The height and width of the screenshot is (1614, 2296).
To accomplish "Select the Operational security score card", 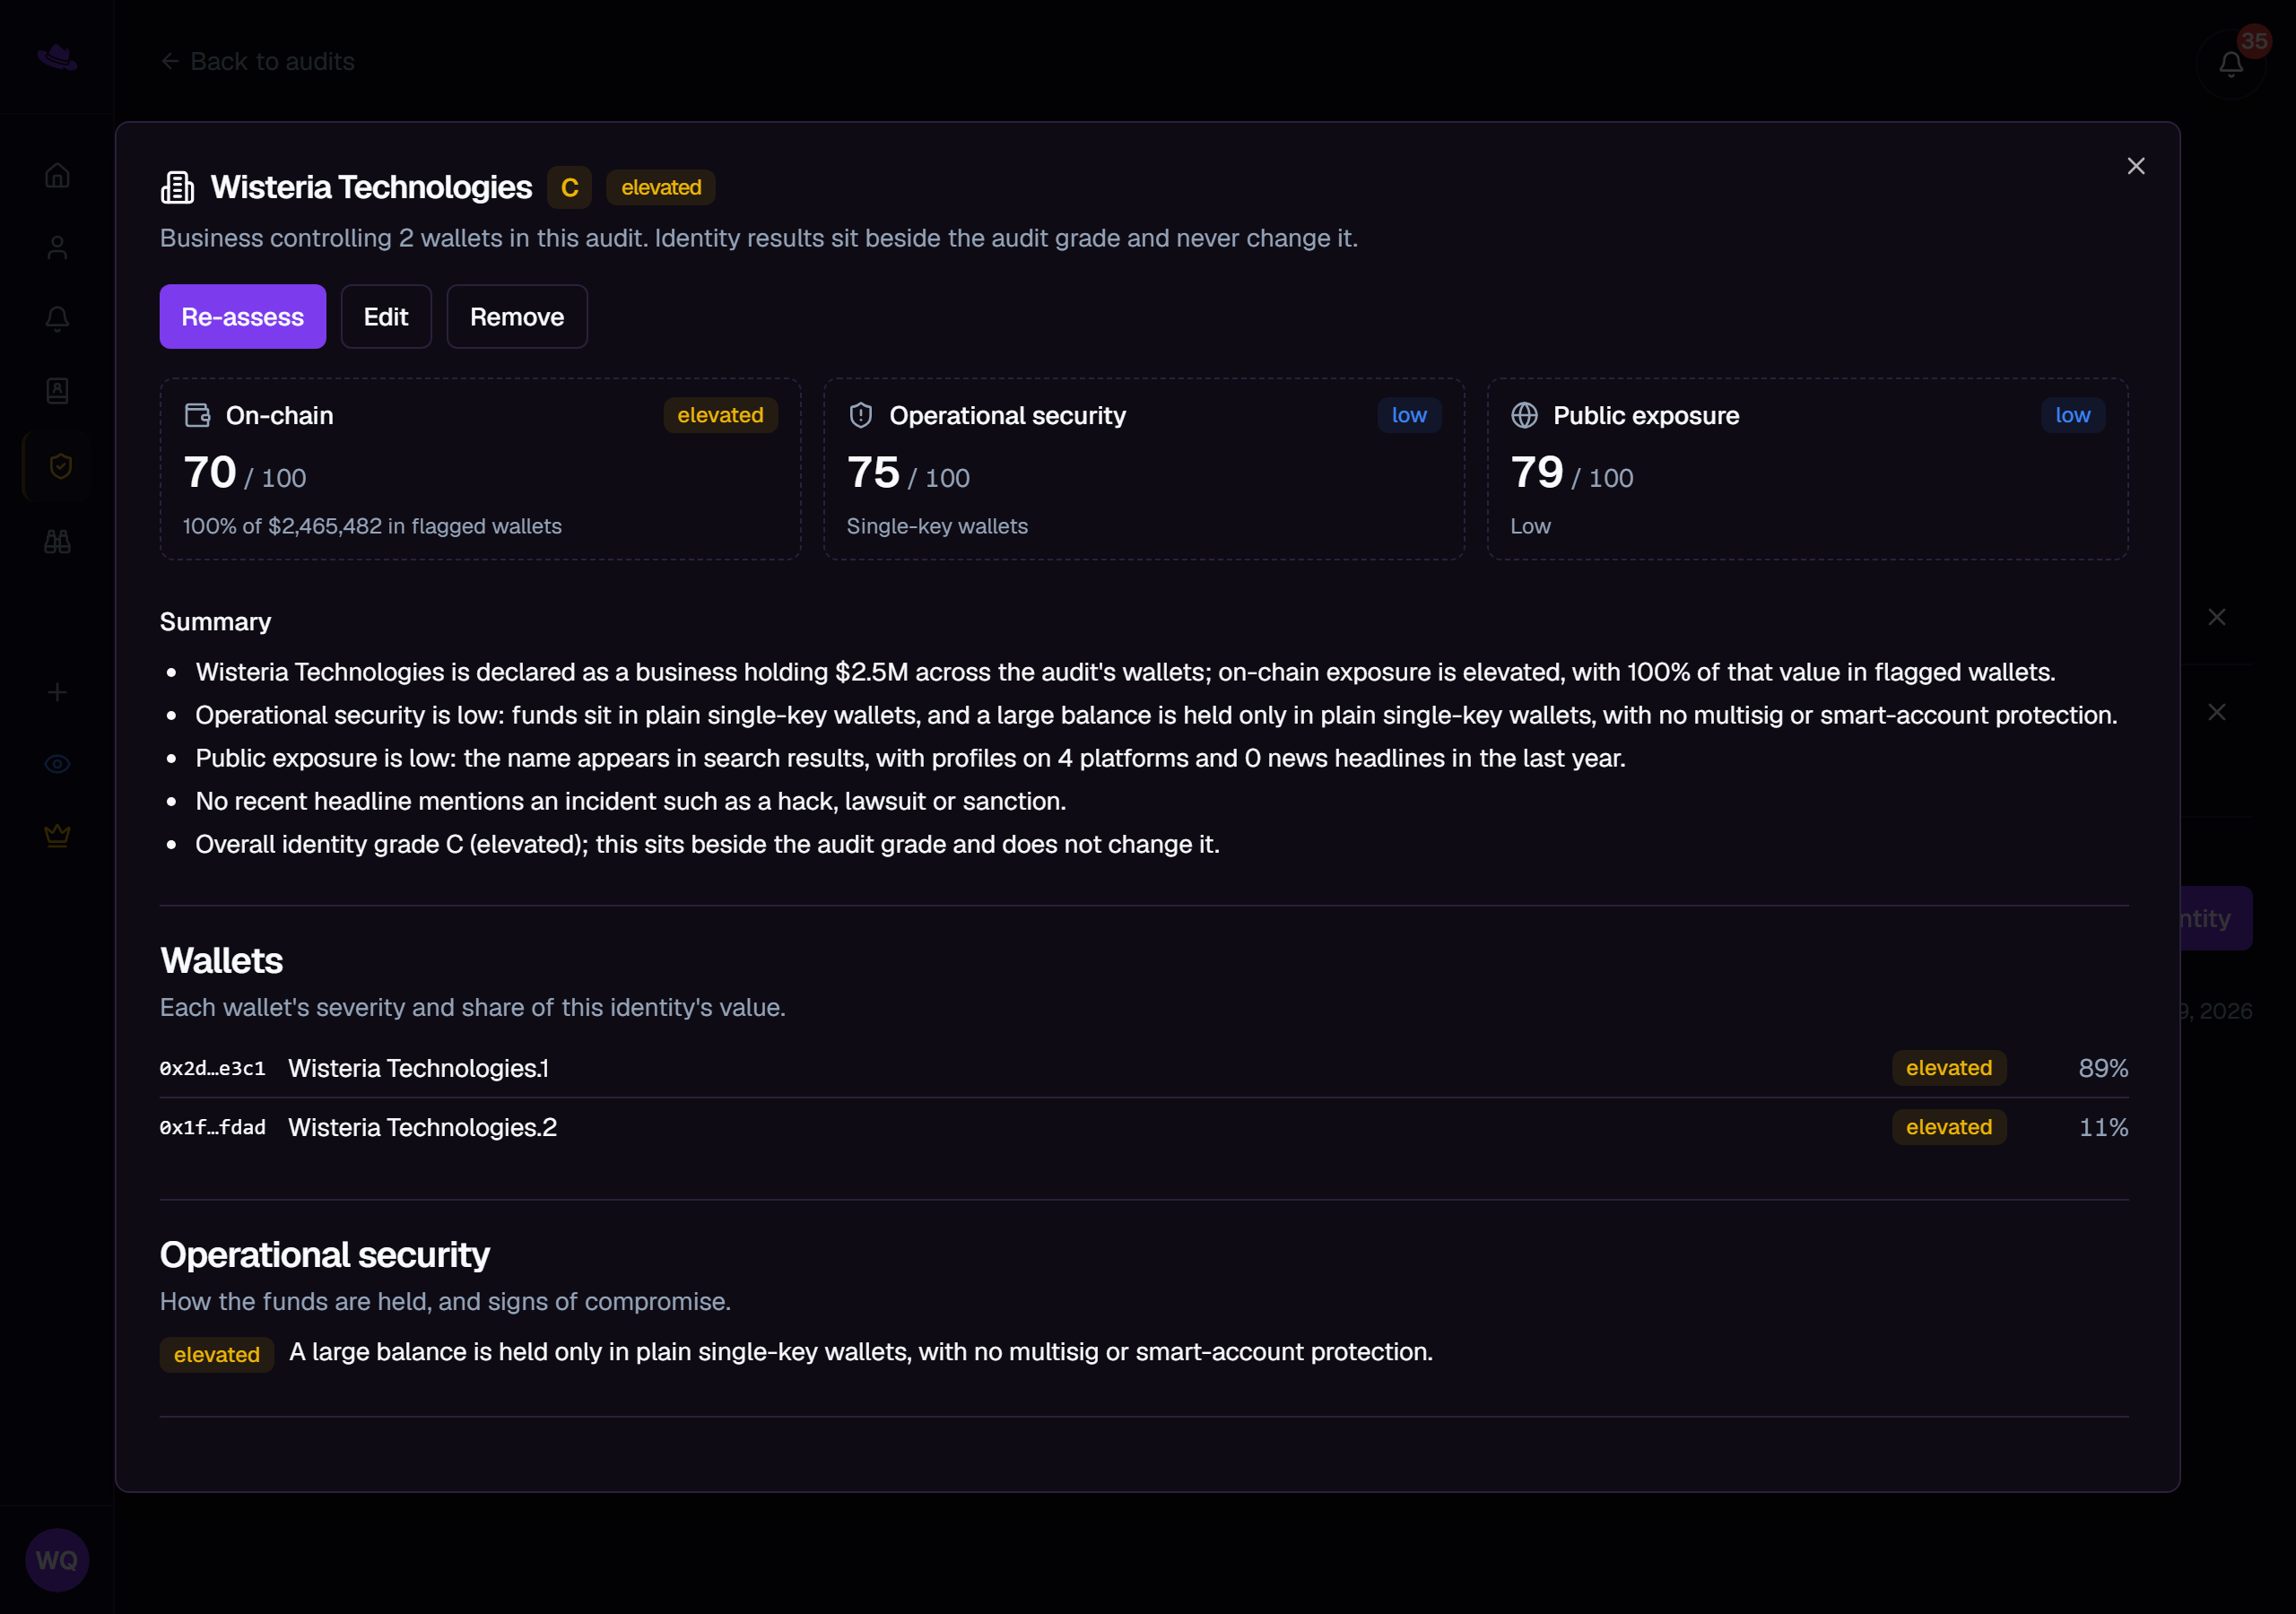I will (x=1144, y=469).
